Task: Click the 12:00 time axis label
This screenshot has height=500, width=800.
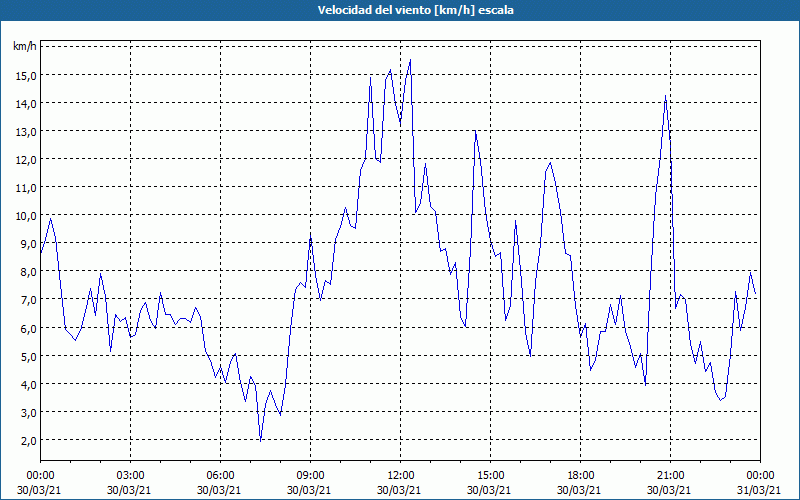Action: click(401, 476)
